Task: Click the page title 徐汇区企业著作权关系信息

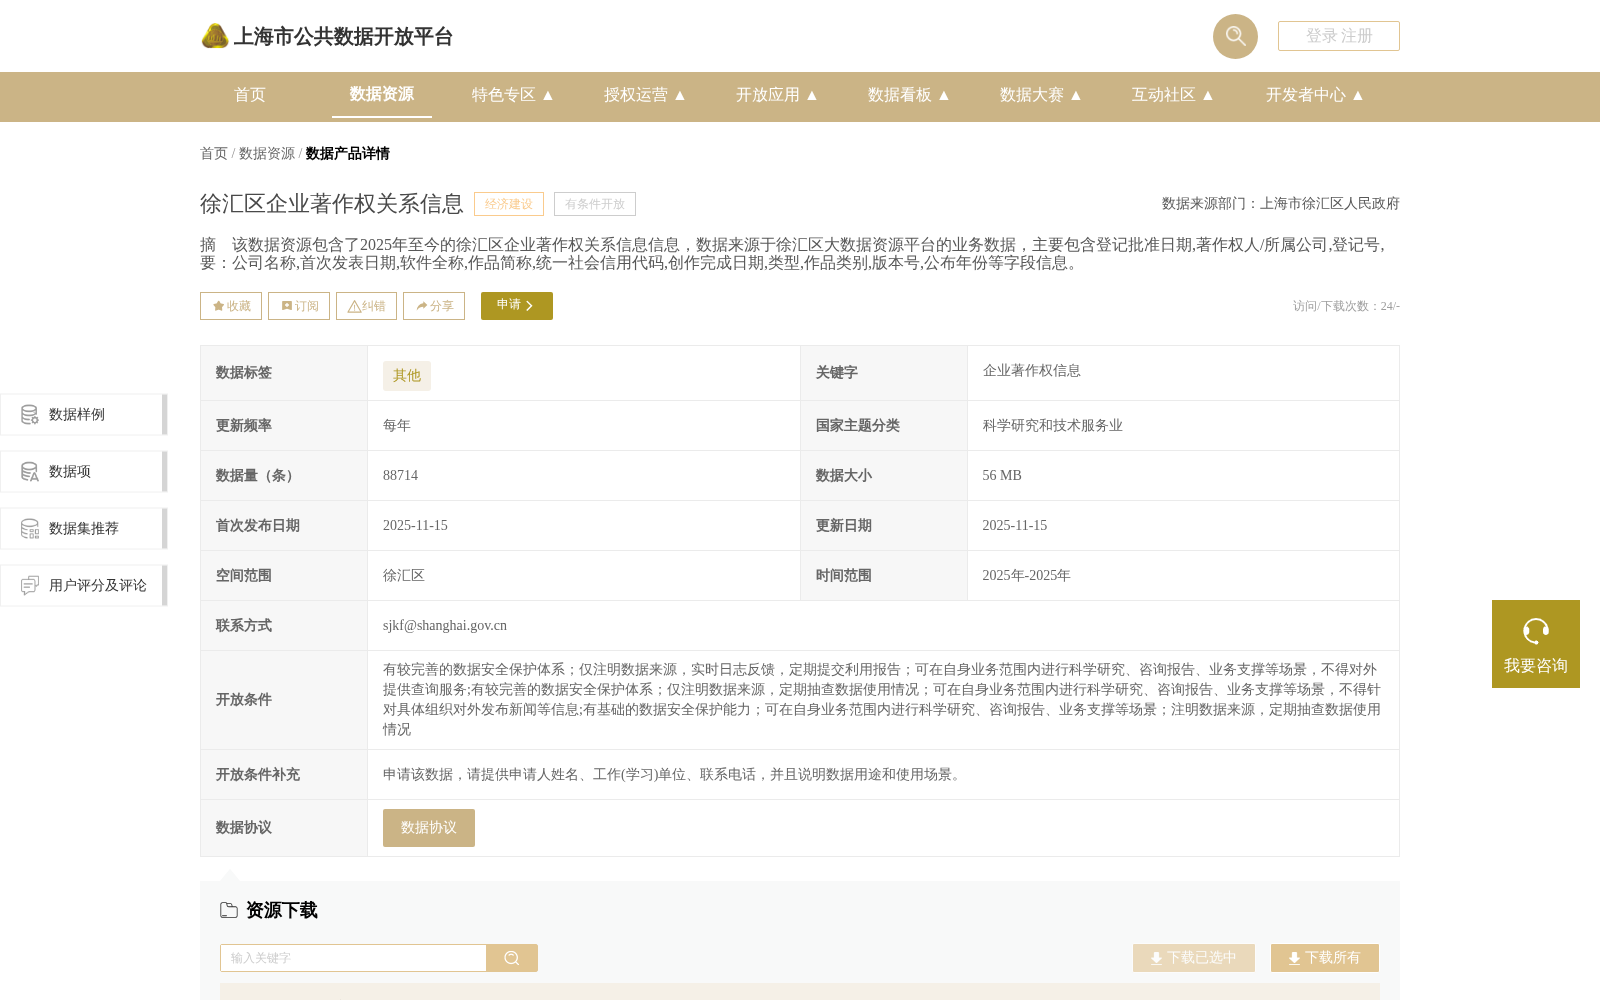Action: tap(332, 204)
